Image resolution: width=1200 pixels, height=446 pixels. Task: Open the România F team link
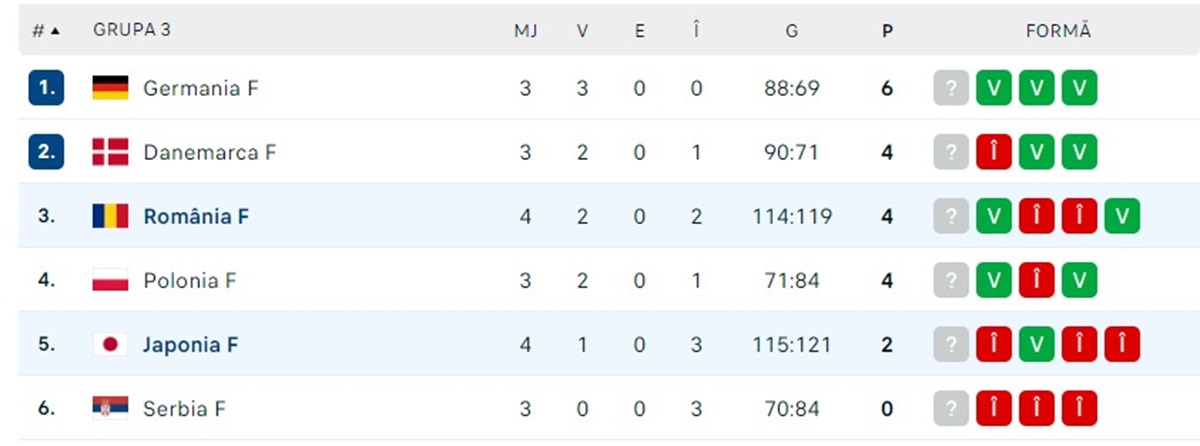pyautogui.click(x=196, y=216)
